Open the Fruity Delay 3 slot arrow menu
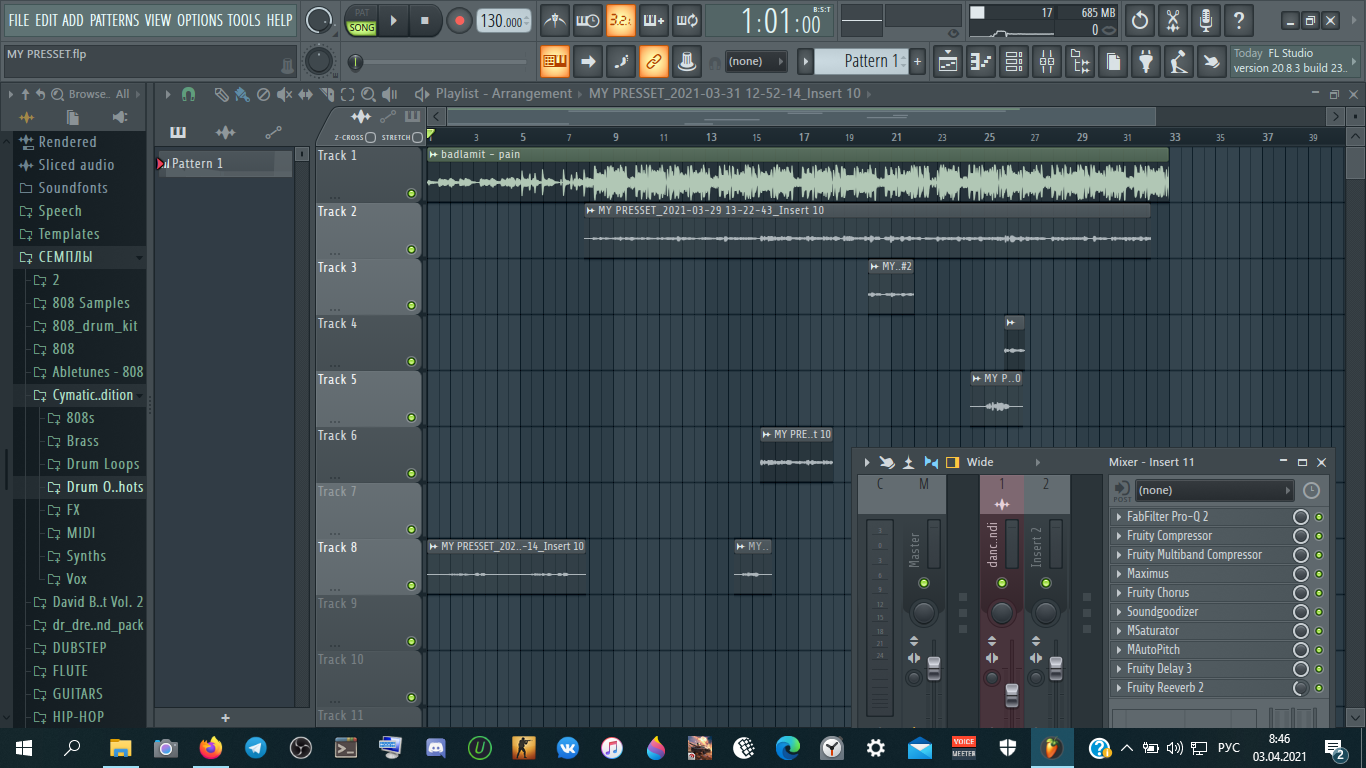1366x768 pixels. 1119,669
